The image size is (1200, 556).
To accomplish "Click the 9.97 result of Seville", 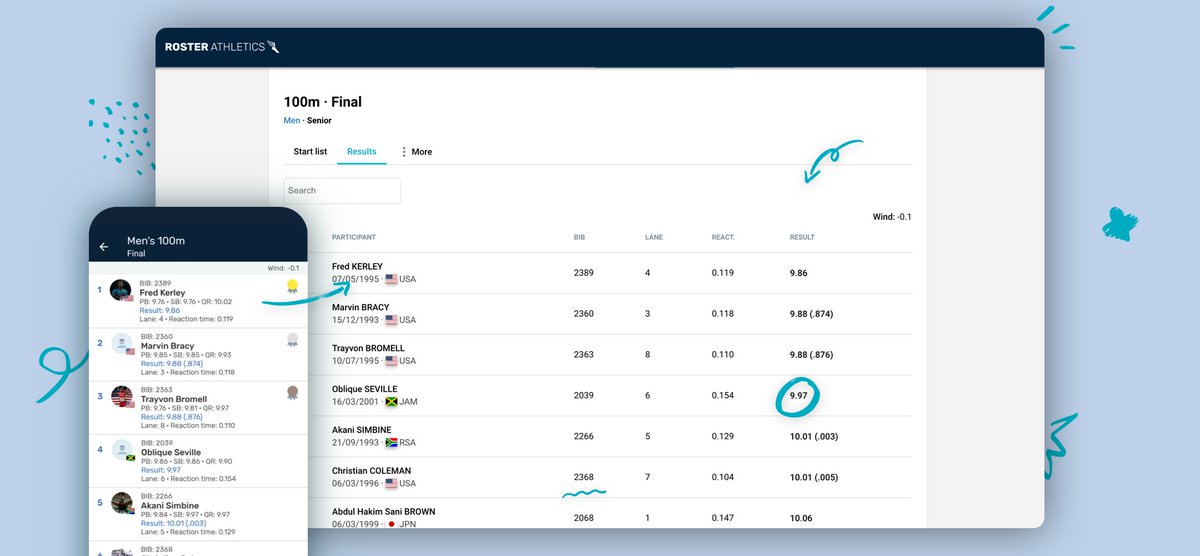I will 800,396.
